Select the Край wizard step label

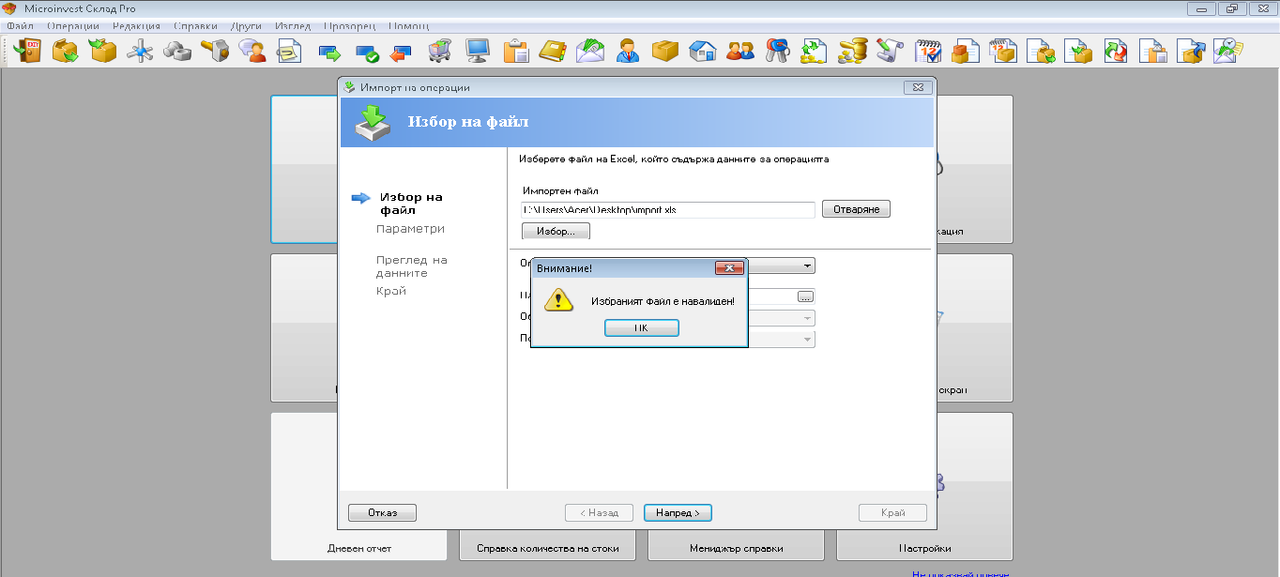click(391, 291)
